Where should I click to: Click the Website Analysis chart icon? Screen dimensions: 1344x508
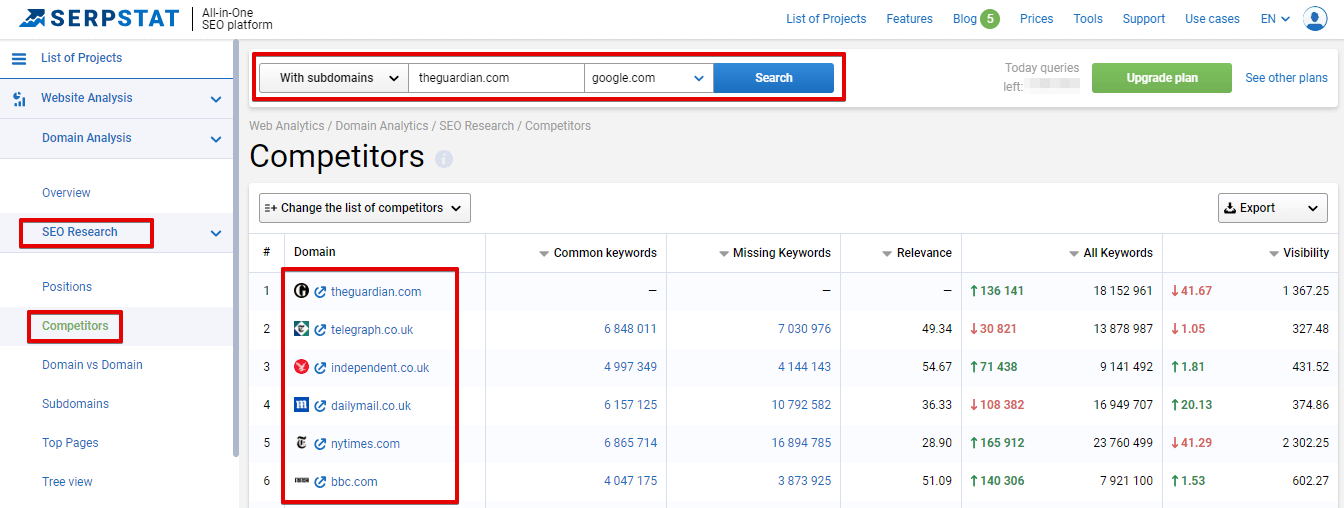coord(19,99)
